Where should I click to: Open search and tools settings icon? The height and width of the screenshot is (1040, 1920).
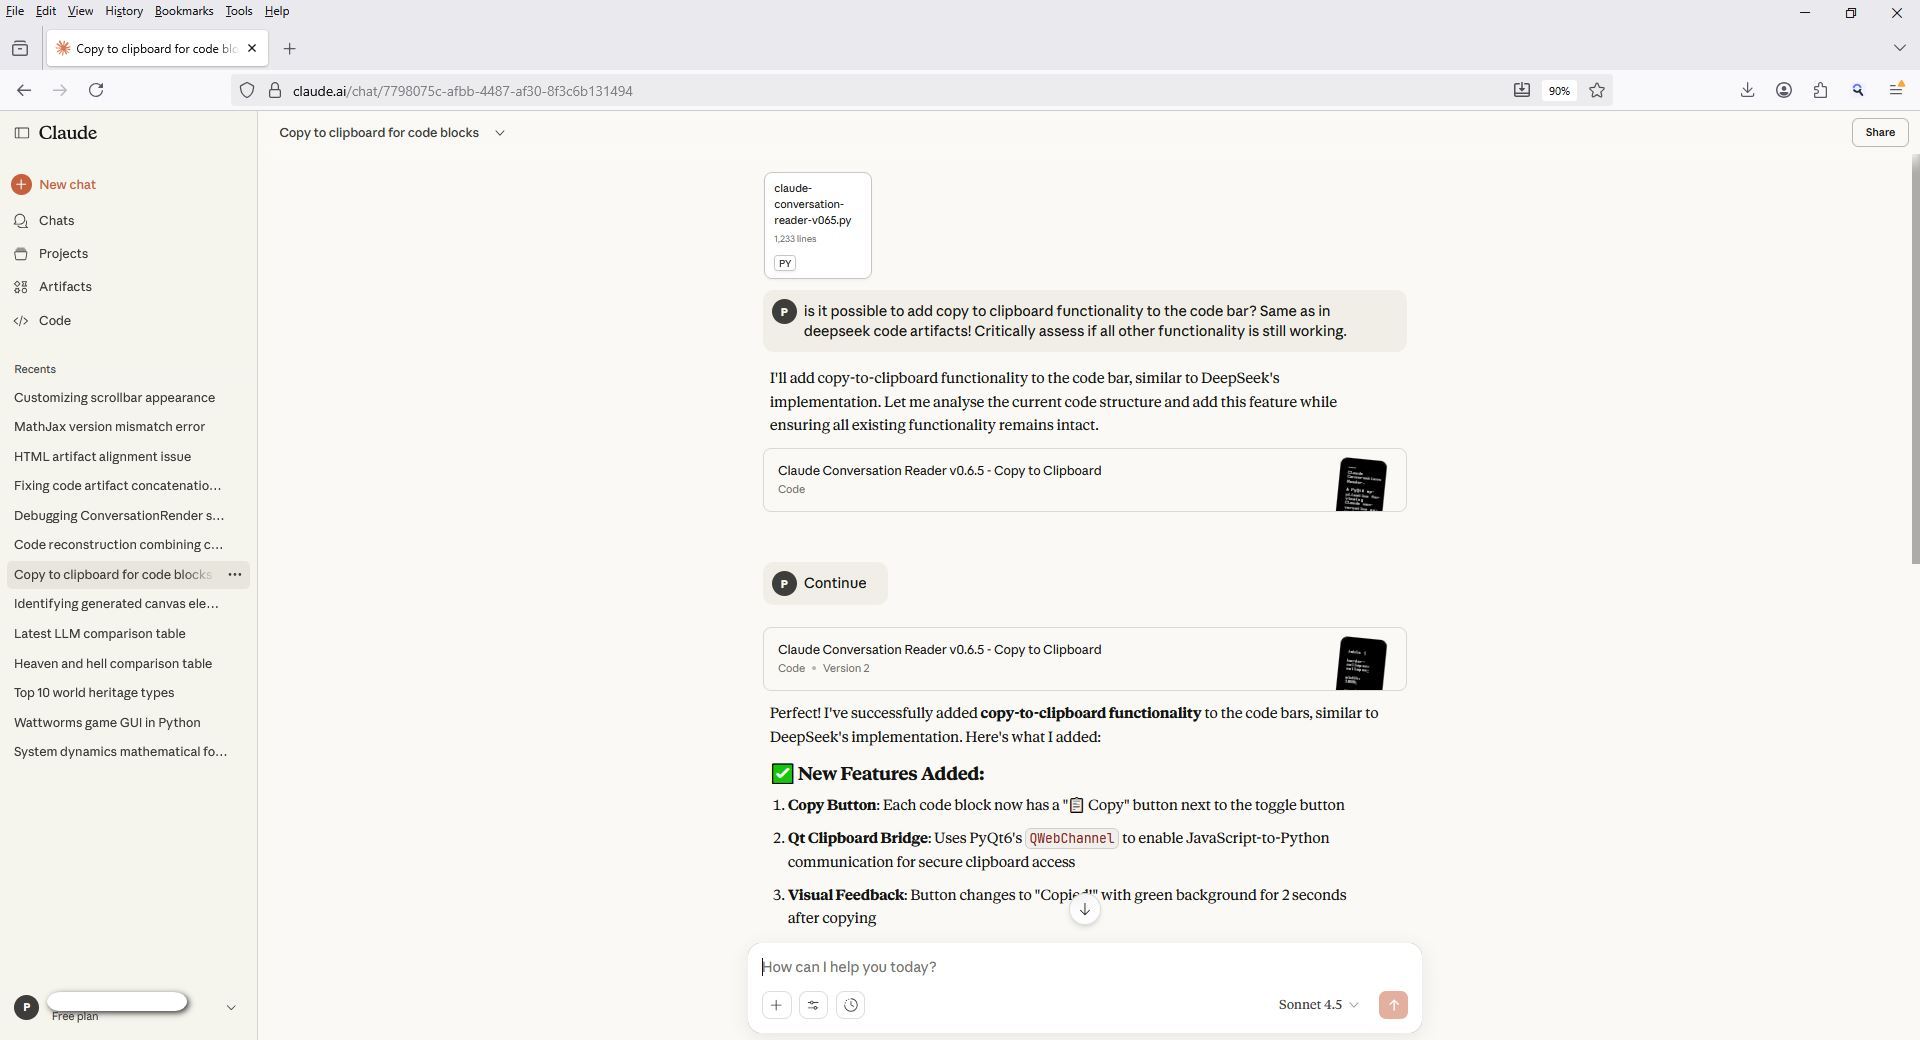[814, 1005]
